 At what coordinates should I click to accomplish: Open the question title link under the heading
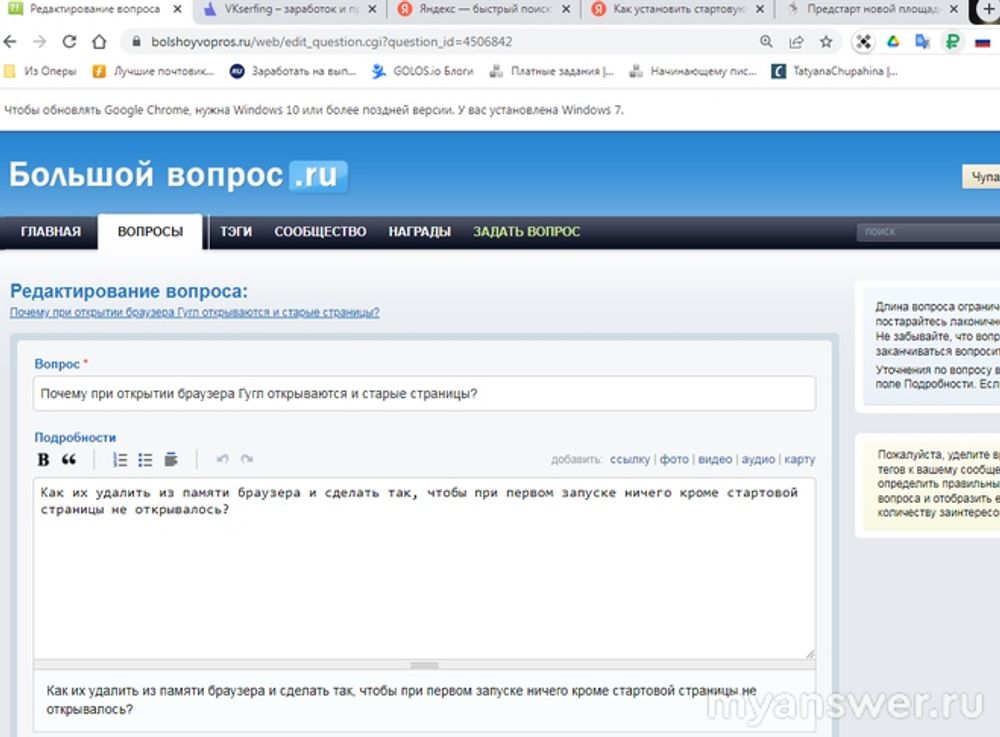[194, 312]
